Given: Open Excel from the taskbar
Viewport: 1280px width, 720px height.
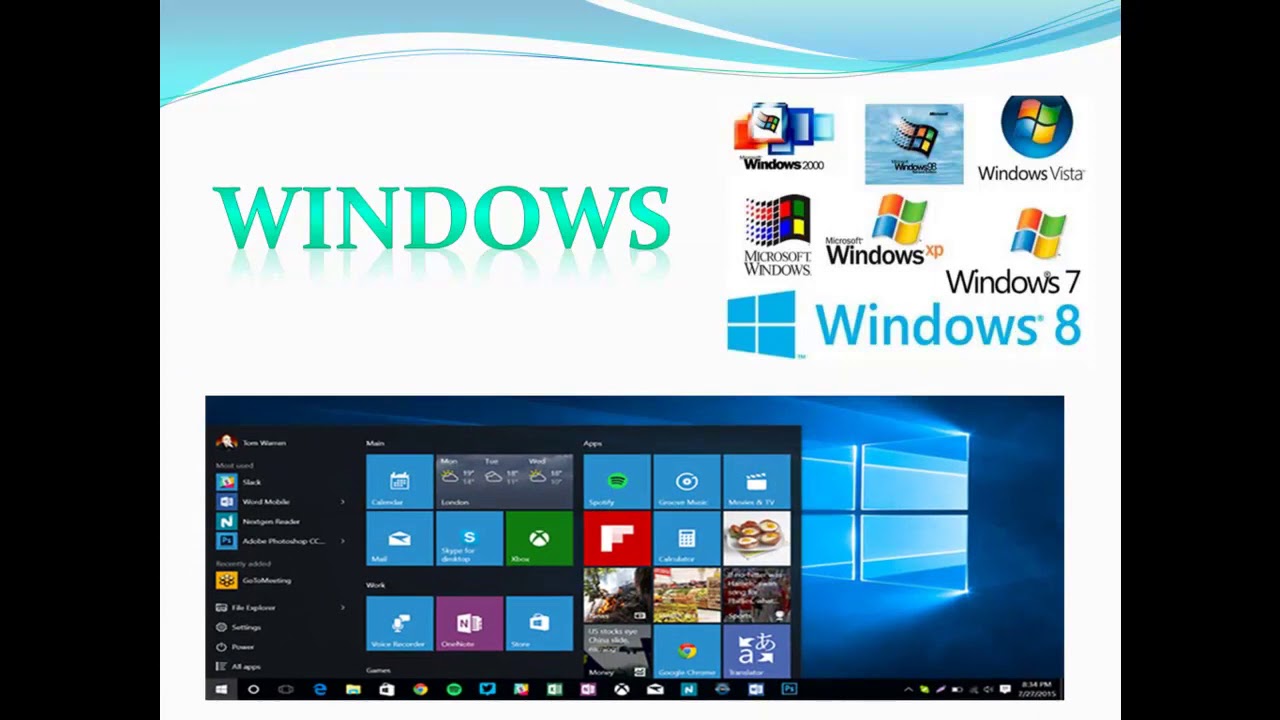Looking at the screenshot, I should coord(554,689).
